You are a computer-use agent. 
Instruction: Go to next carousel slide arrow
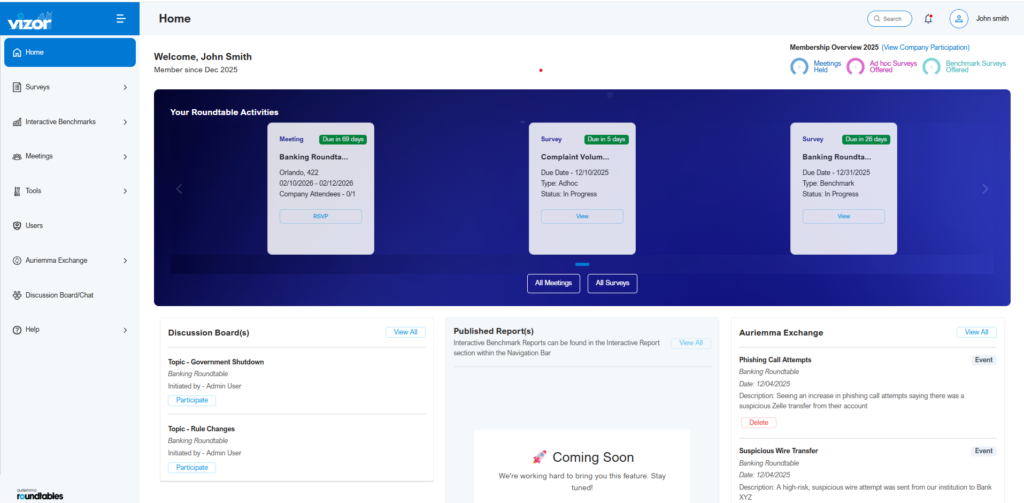tap(984, 189)
